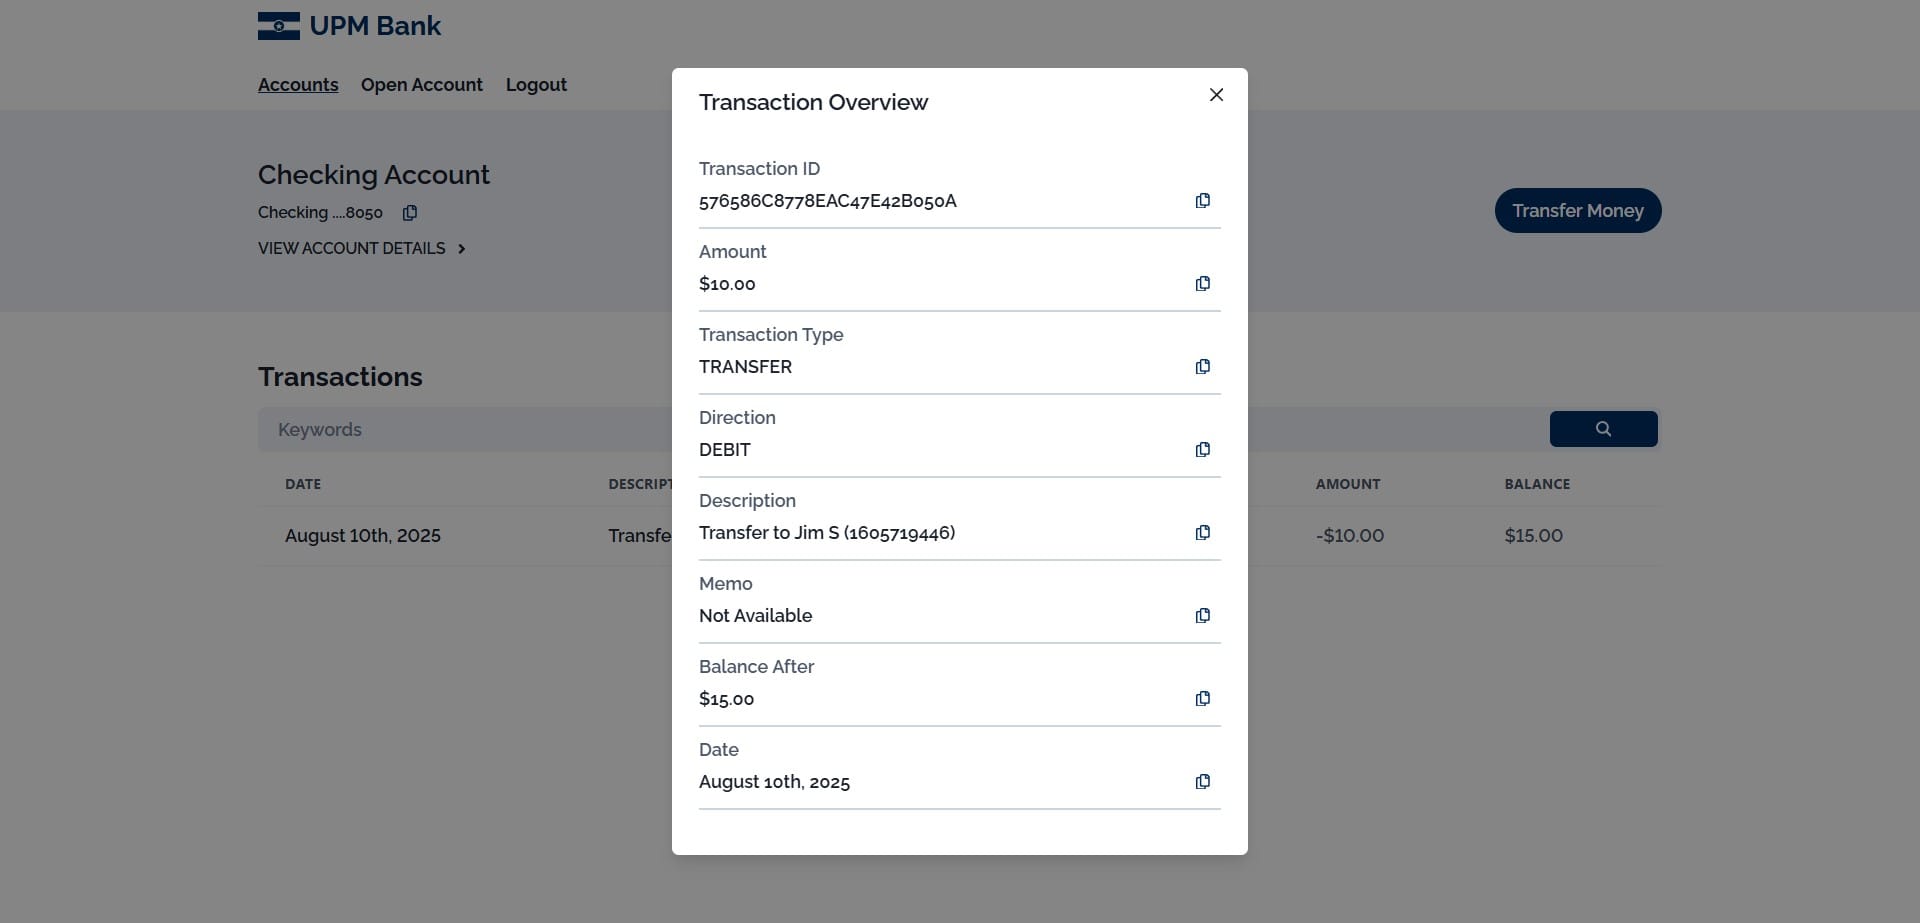The image size is (1920, 923).
Task: Copy the transaction Date value
Action: (1203, 782)
